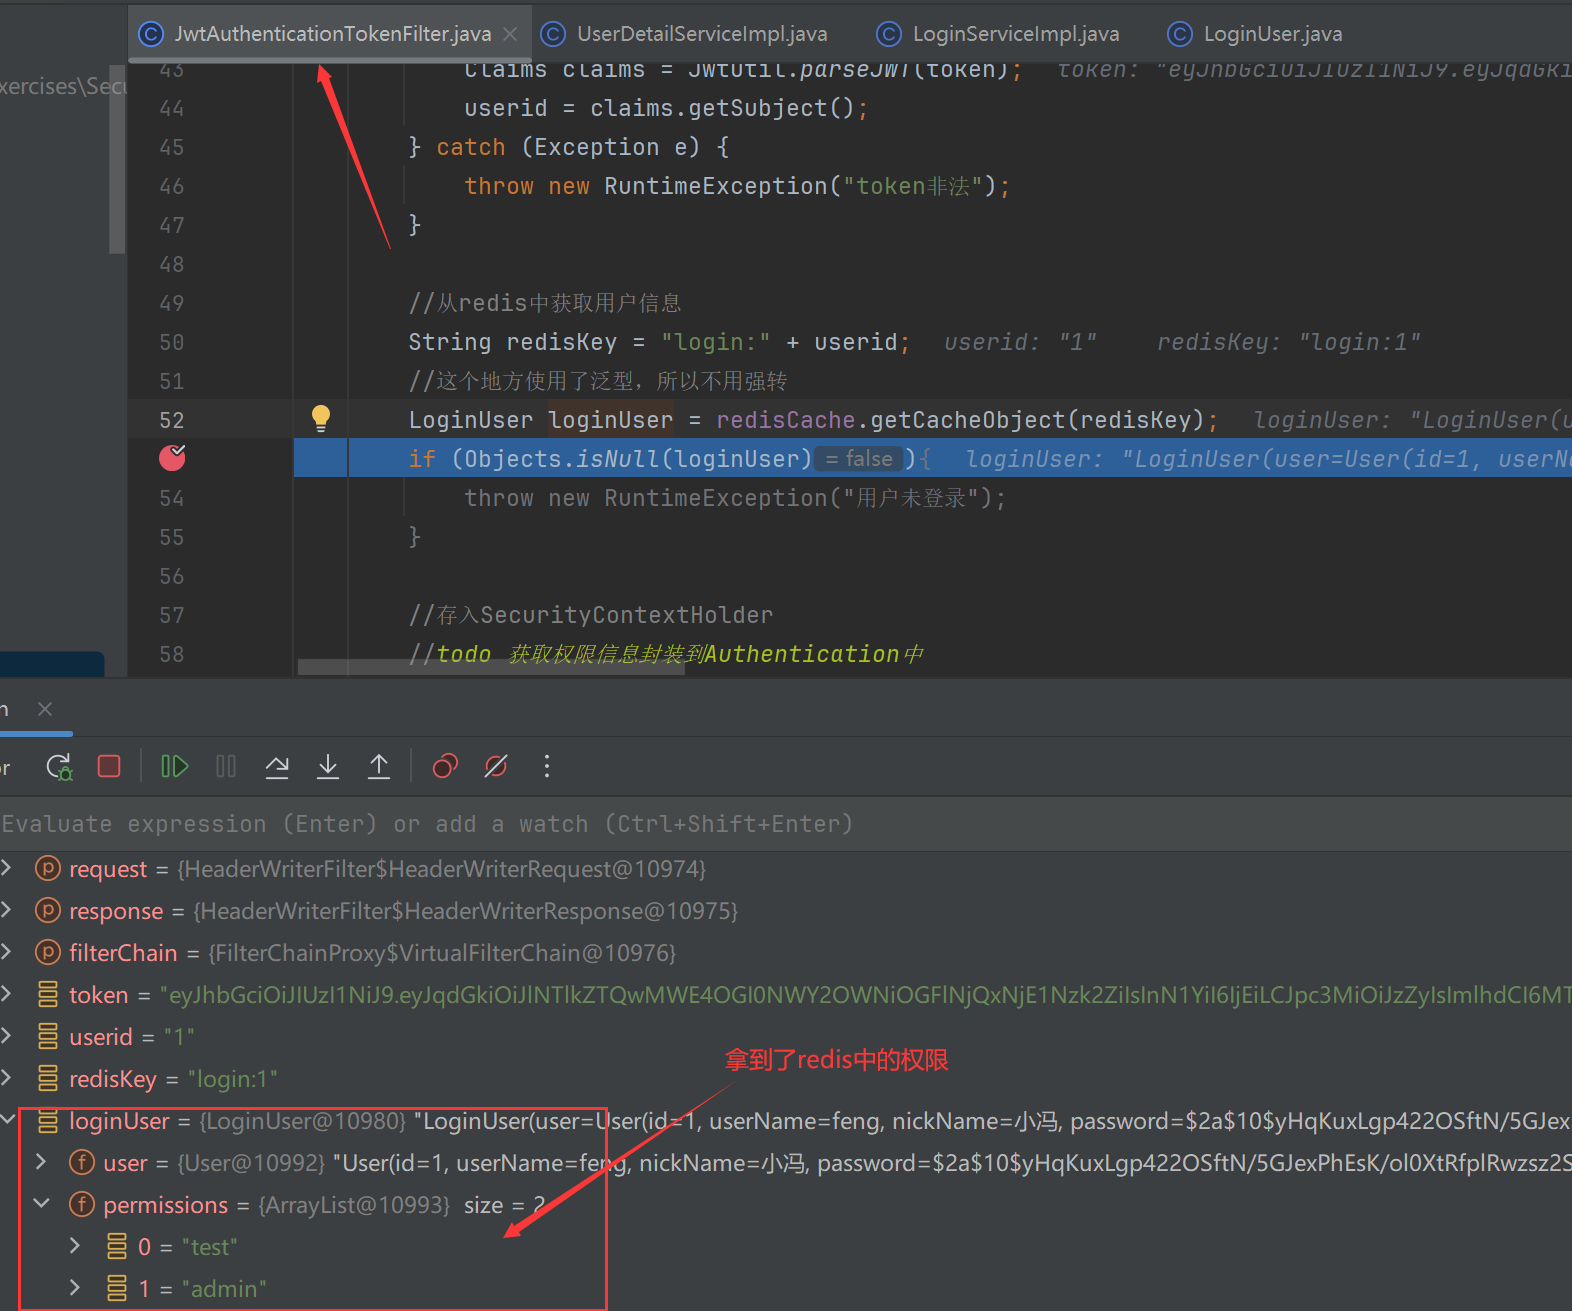This screenshot has height=1311, width=1572.
Task: Close the debug session tab
Action: [45, 709]
